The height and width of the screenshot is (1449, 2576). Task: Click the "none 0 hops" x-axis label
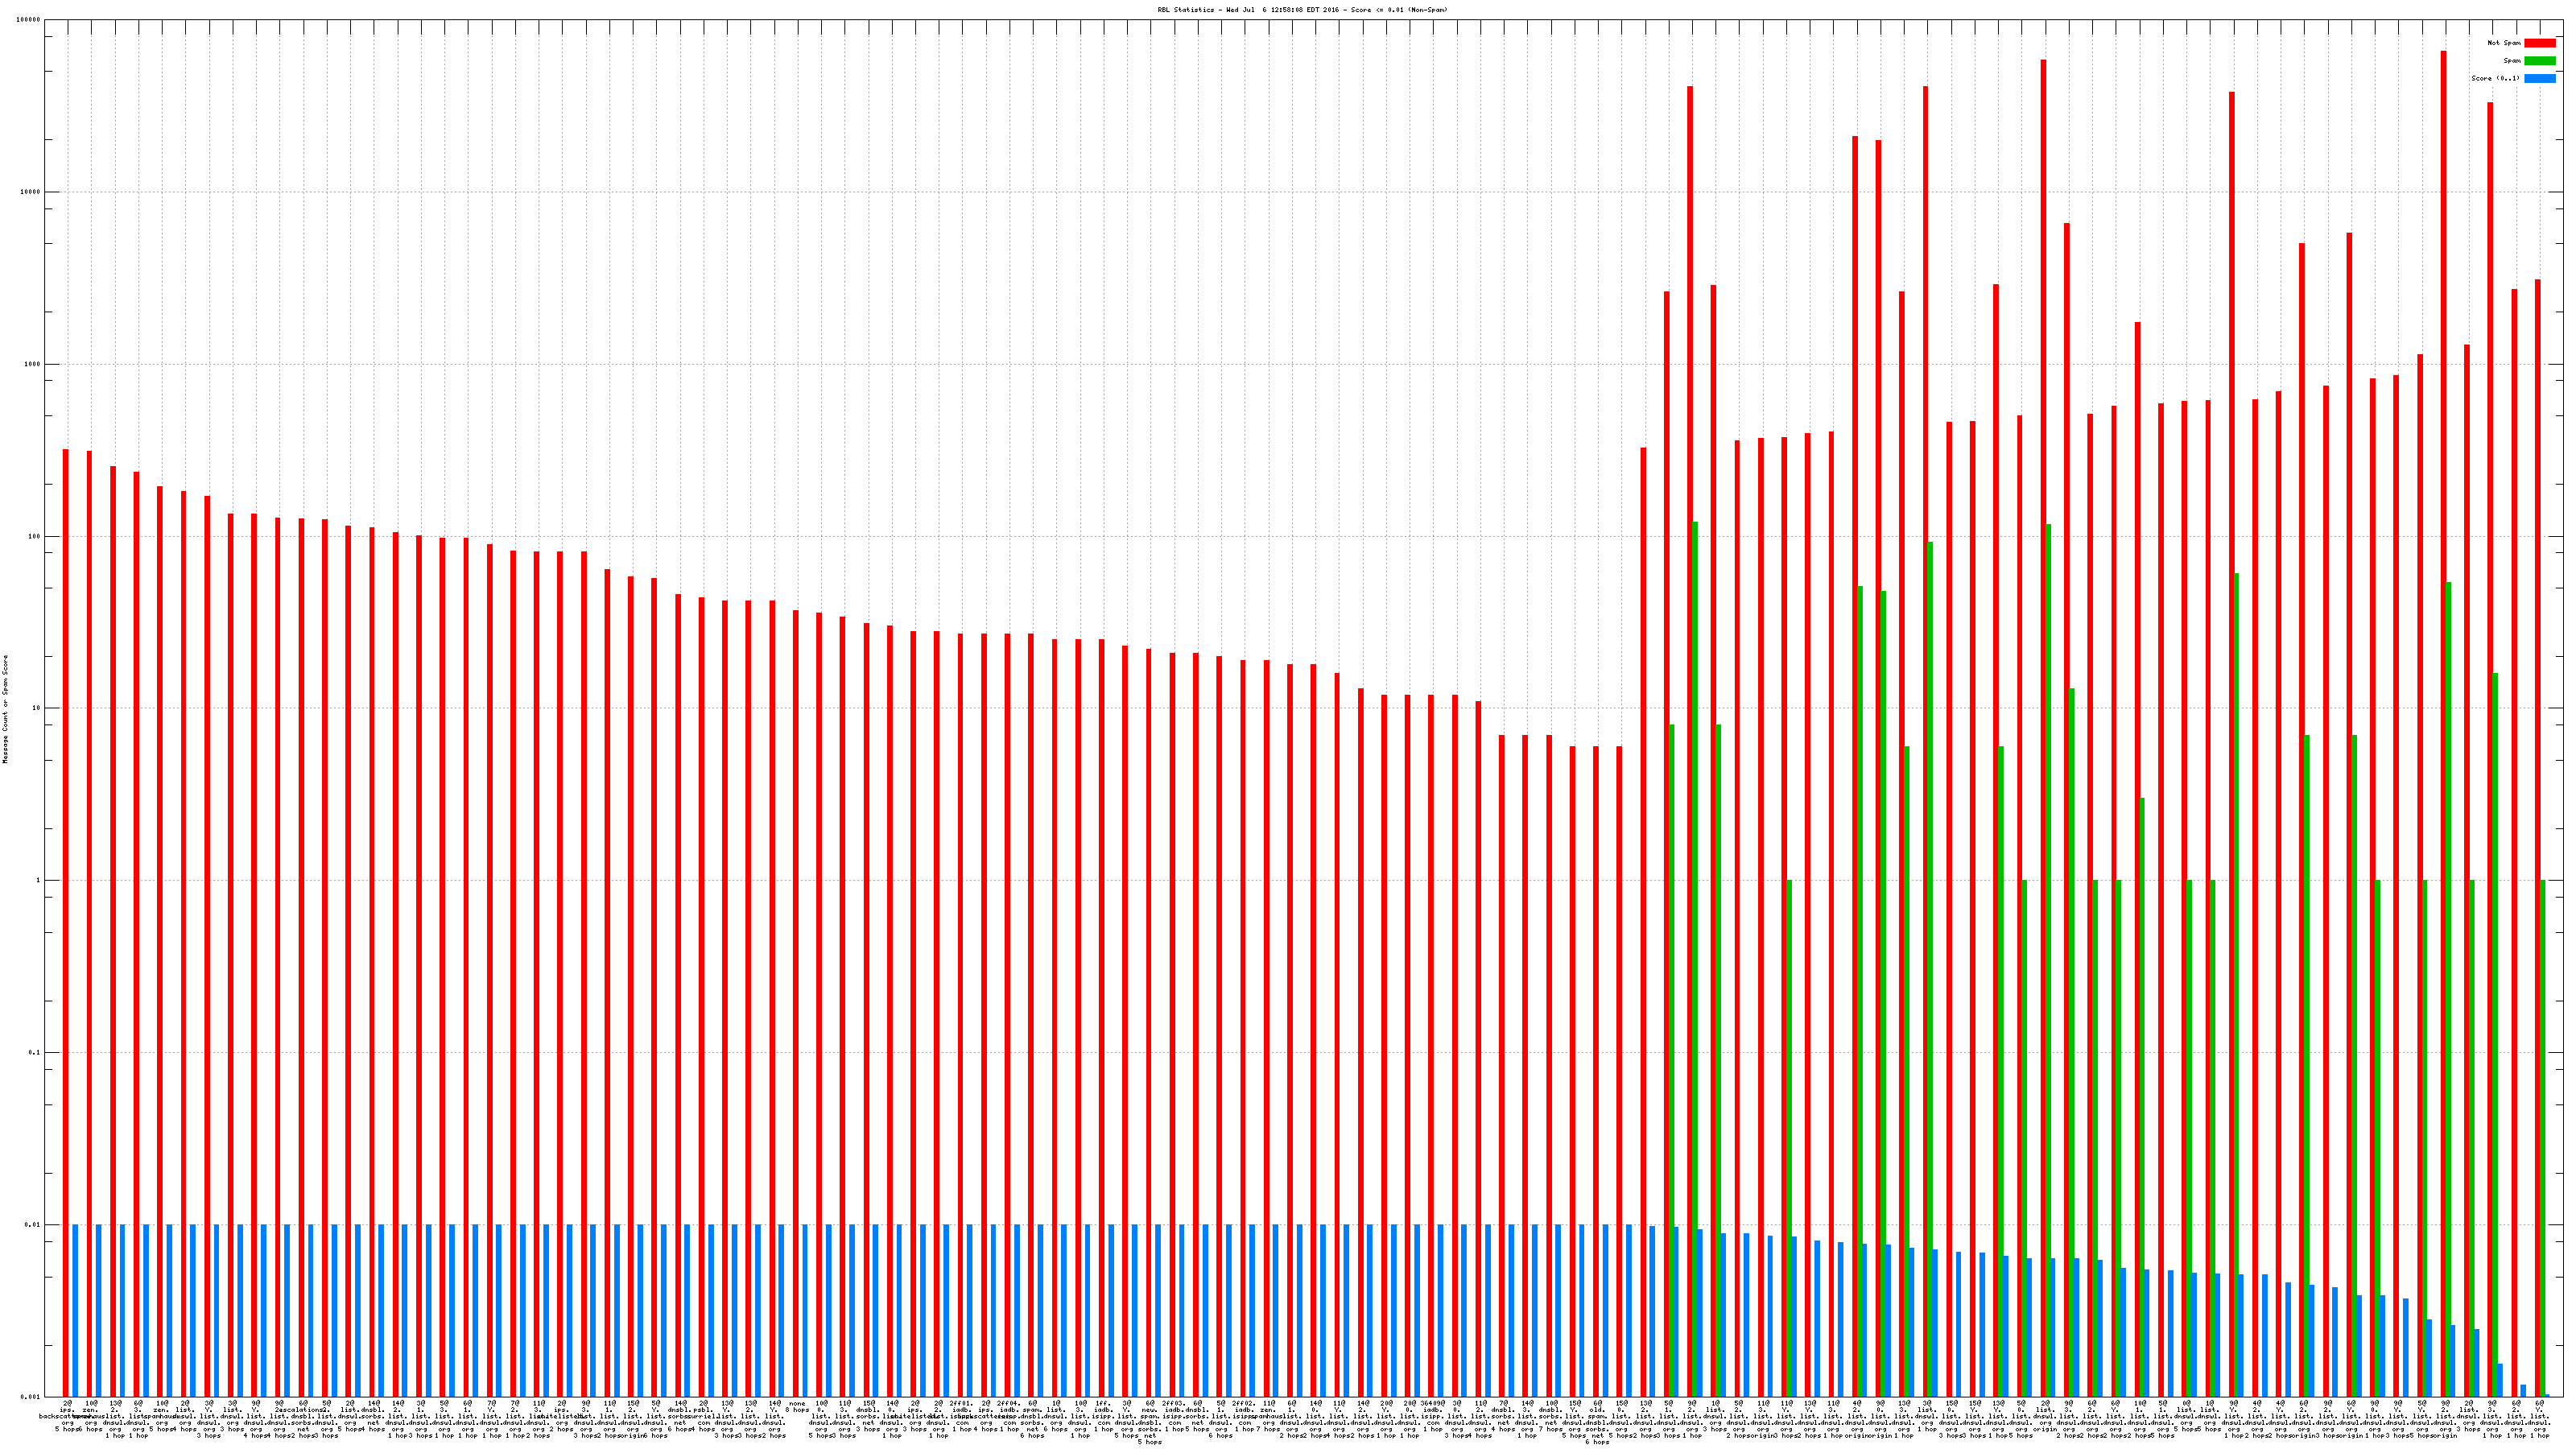(797, 1407)
